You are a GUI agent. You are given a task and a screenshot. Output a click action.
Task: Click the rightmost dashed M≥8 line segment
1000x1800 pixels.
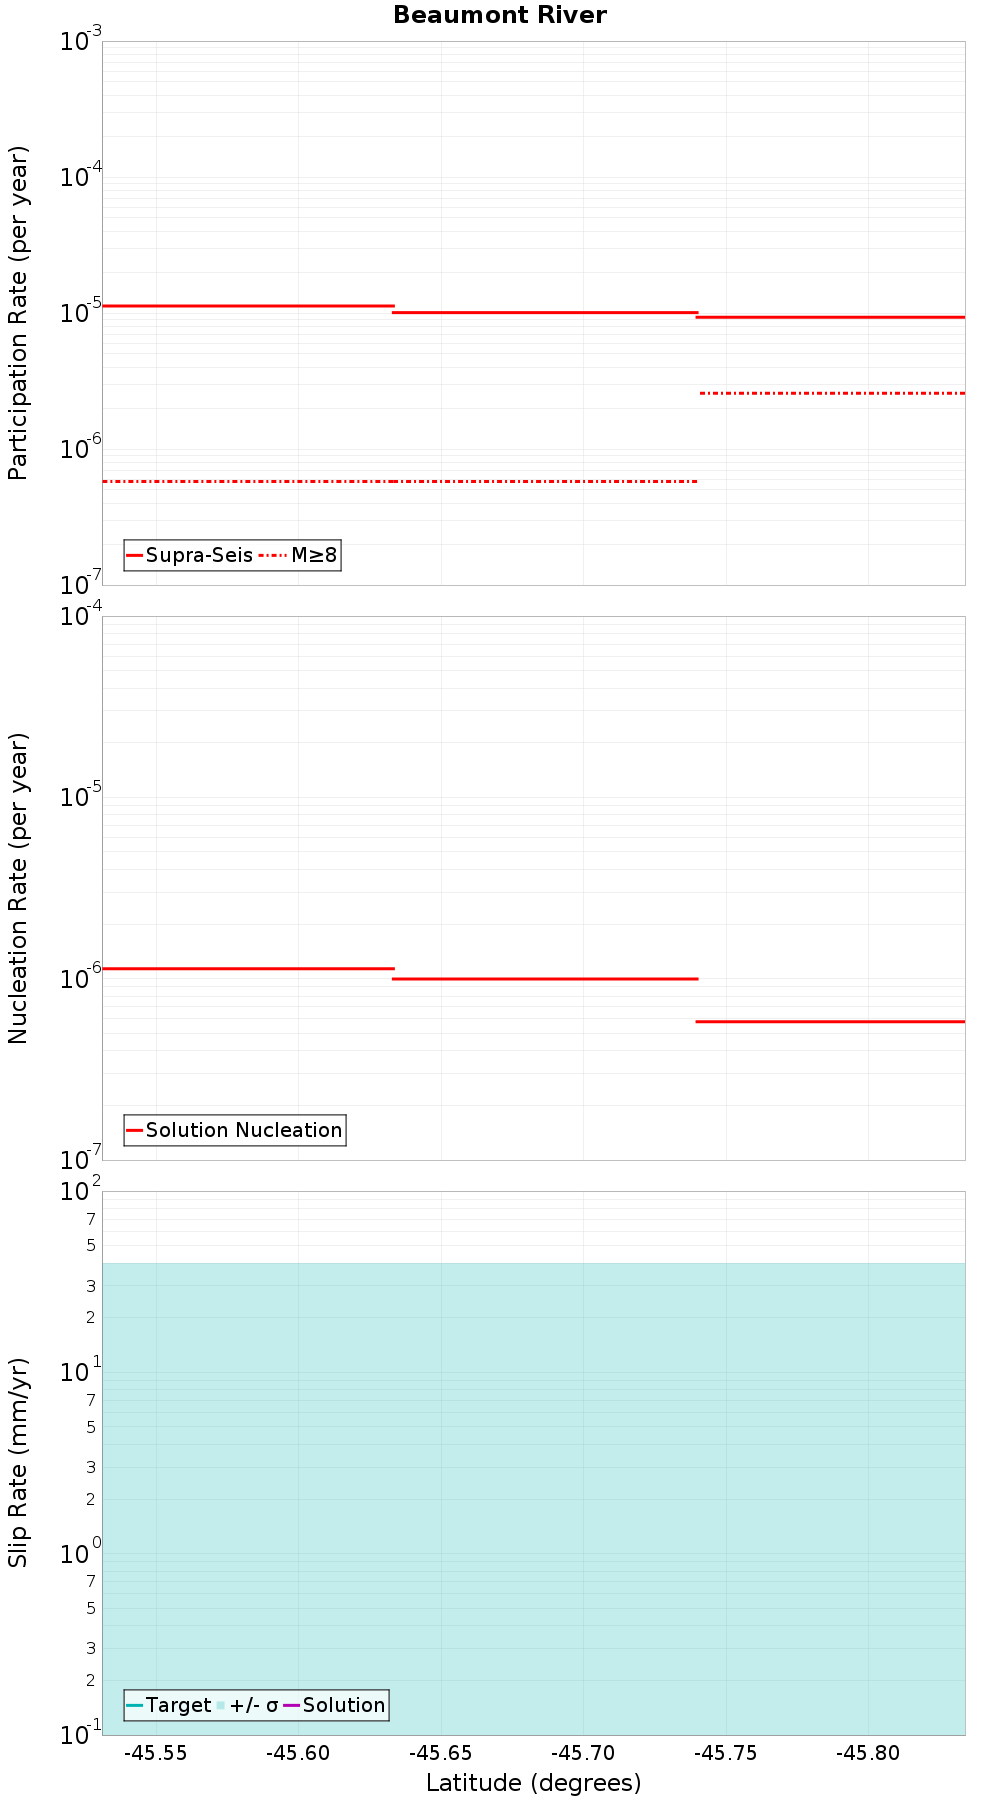pyautogui.click(x=832, y=393)
